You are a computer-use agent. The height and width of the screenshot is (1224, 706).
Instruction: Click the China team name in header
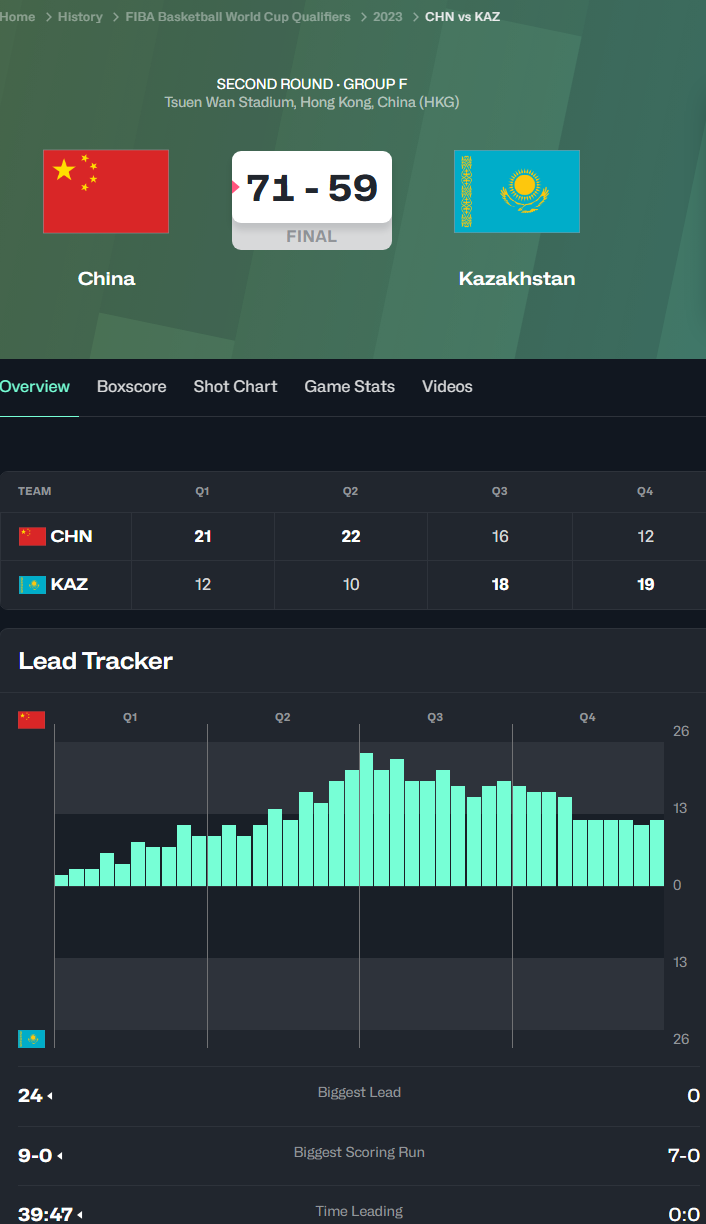[x=106, y=279]
